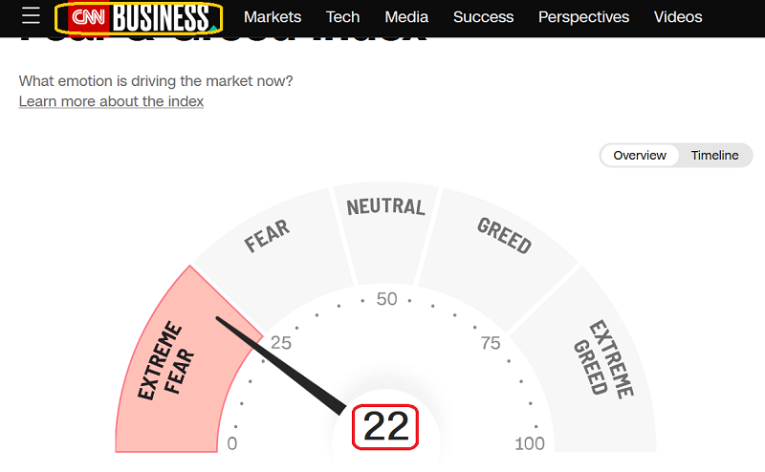
Task: Follow the 'Learn more about the index' link
Action: coord(111,102)
